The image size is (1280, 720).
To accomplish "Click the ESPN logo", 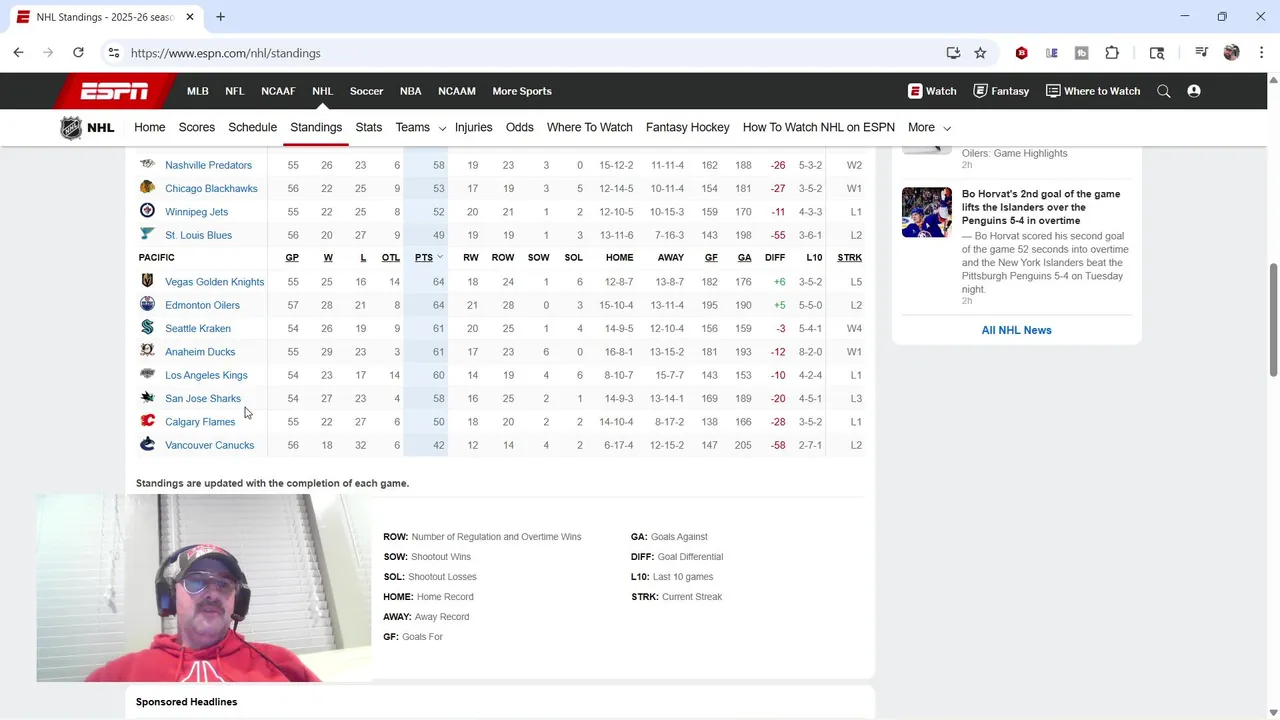I will [x=115, y=91].
